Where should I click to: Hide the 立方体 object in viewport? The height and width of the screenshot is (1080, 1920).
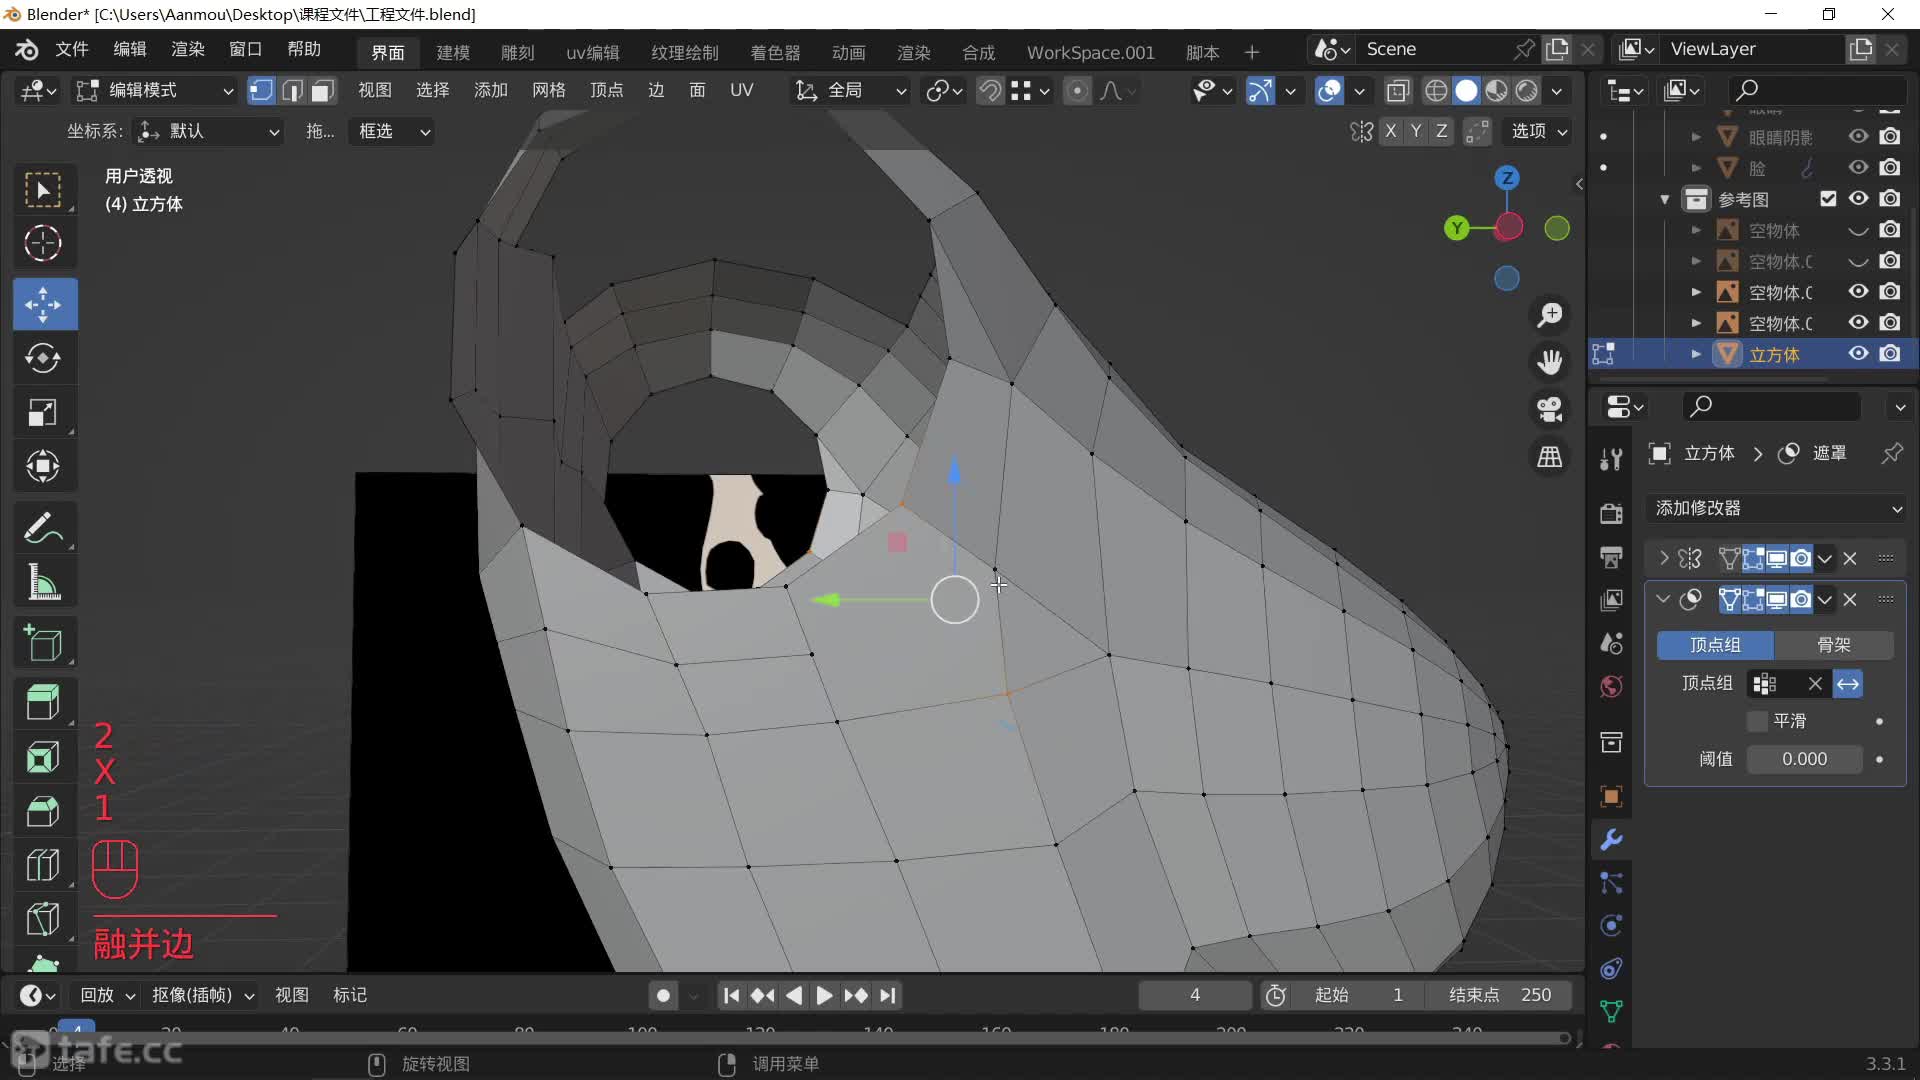pyautogui.click(x=1858, y=354)
